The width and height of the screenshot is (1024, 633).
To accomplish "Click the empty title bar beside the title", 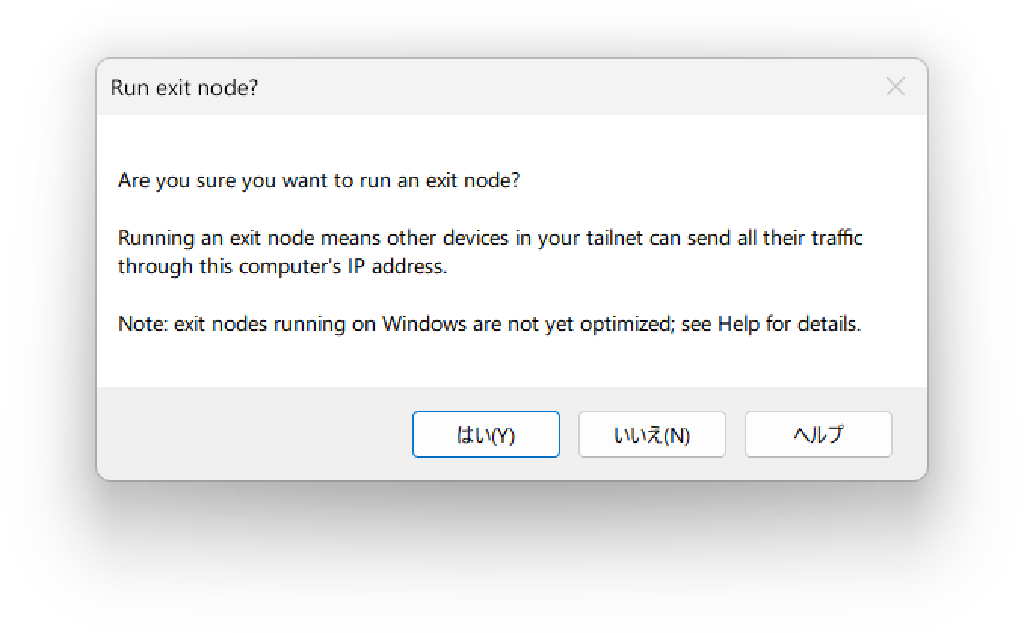I will pos(560,88).
